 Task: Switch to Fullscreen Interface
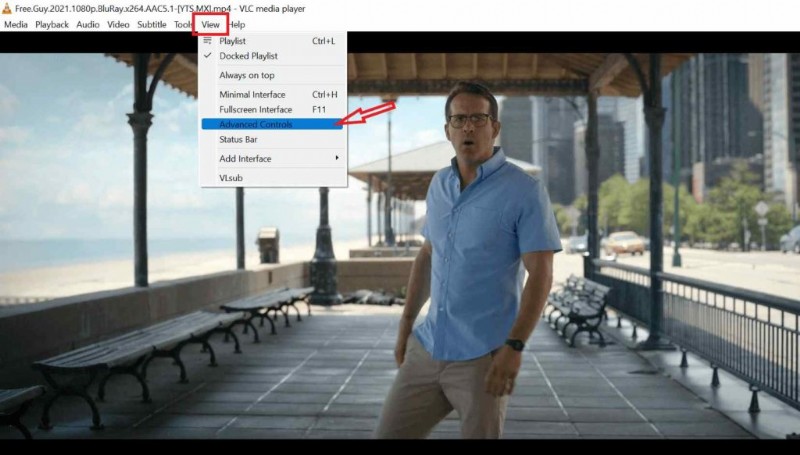[x=273, y=110]
